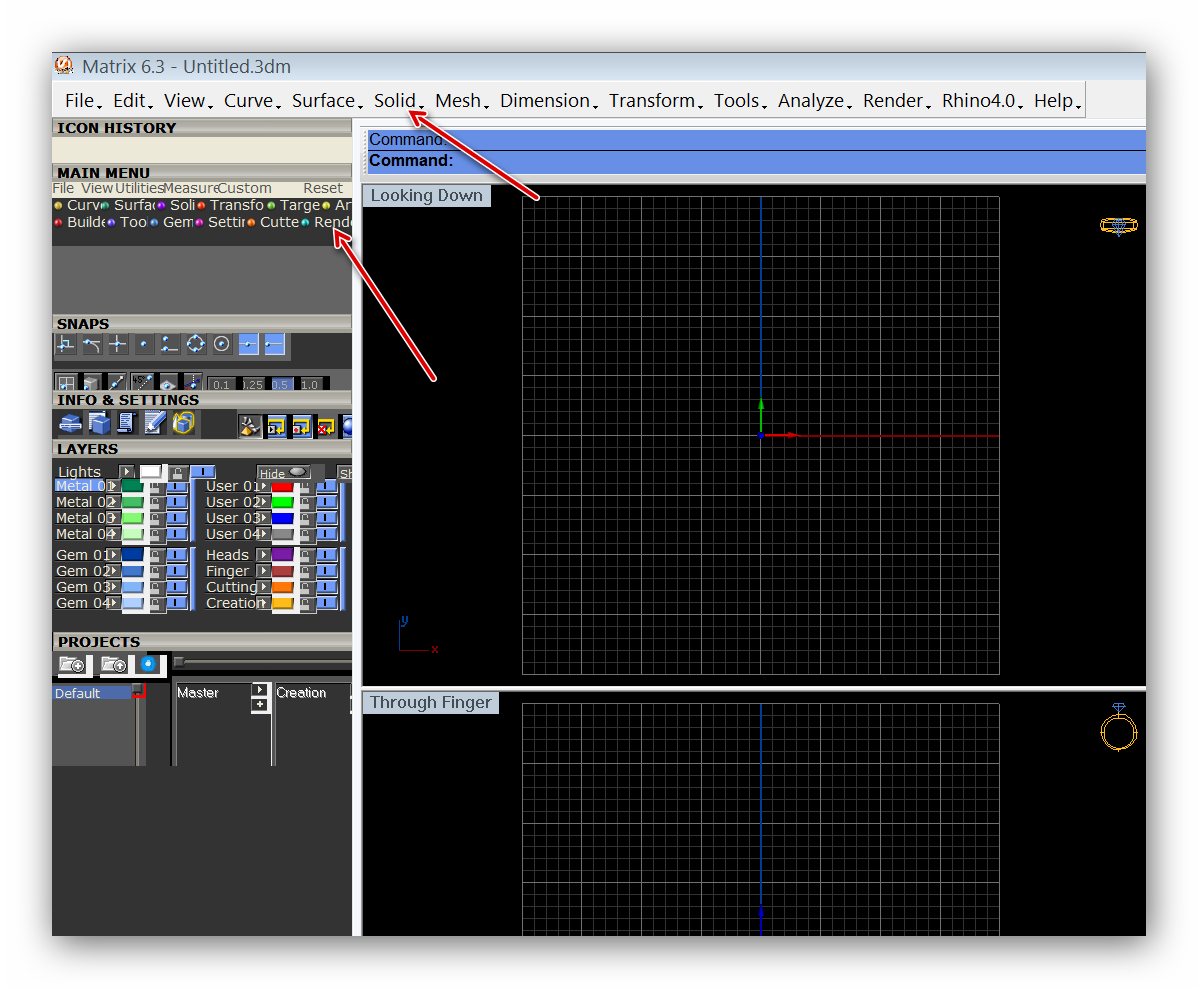Click the yellow arrow play history icon

coord(276,426)
